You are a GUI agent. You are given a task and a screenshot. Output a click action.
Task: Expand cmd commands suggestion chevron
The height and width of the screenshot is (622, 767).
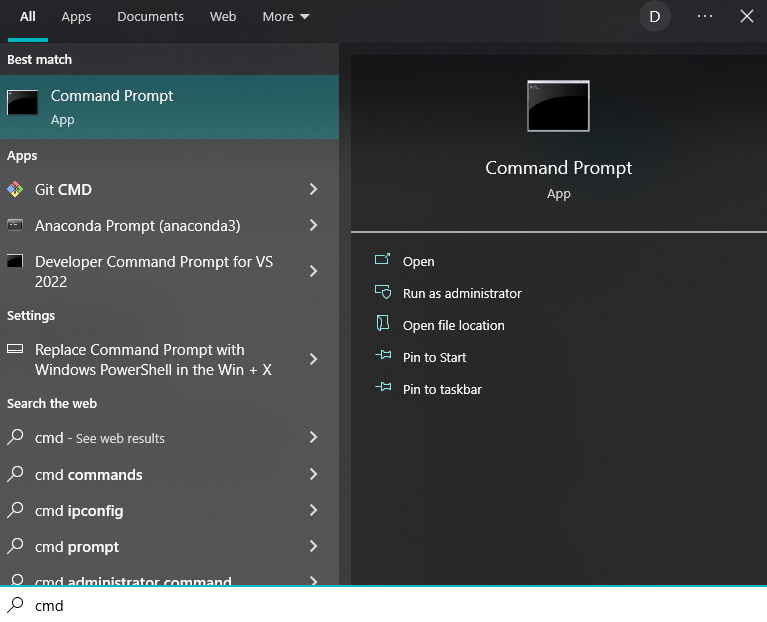pos(314,474)
